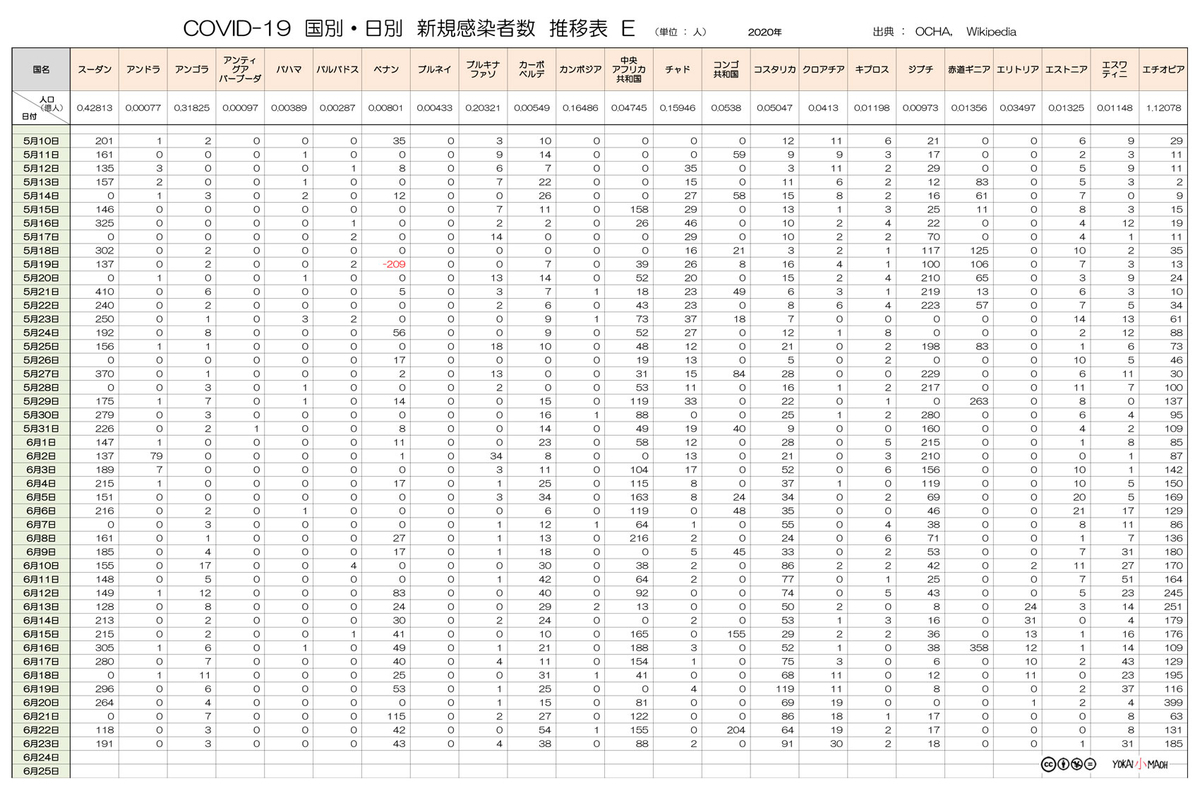This screenshot has width=1200, height=793.
Task: Select the '赤道ギニア' column header
Action: click(967, 71)
